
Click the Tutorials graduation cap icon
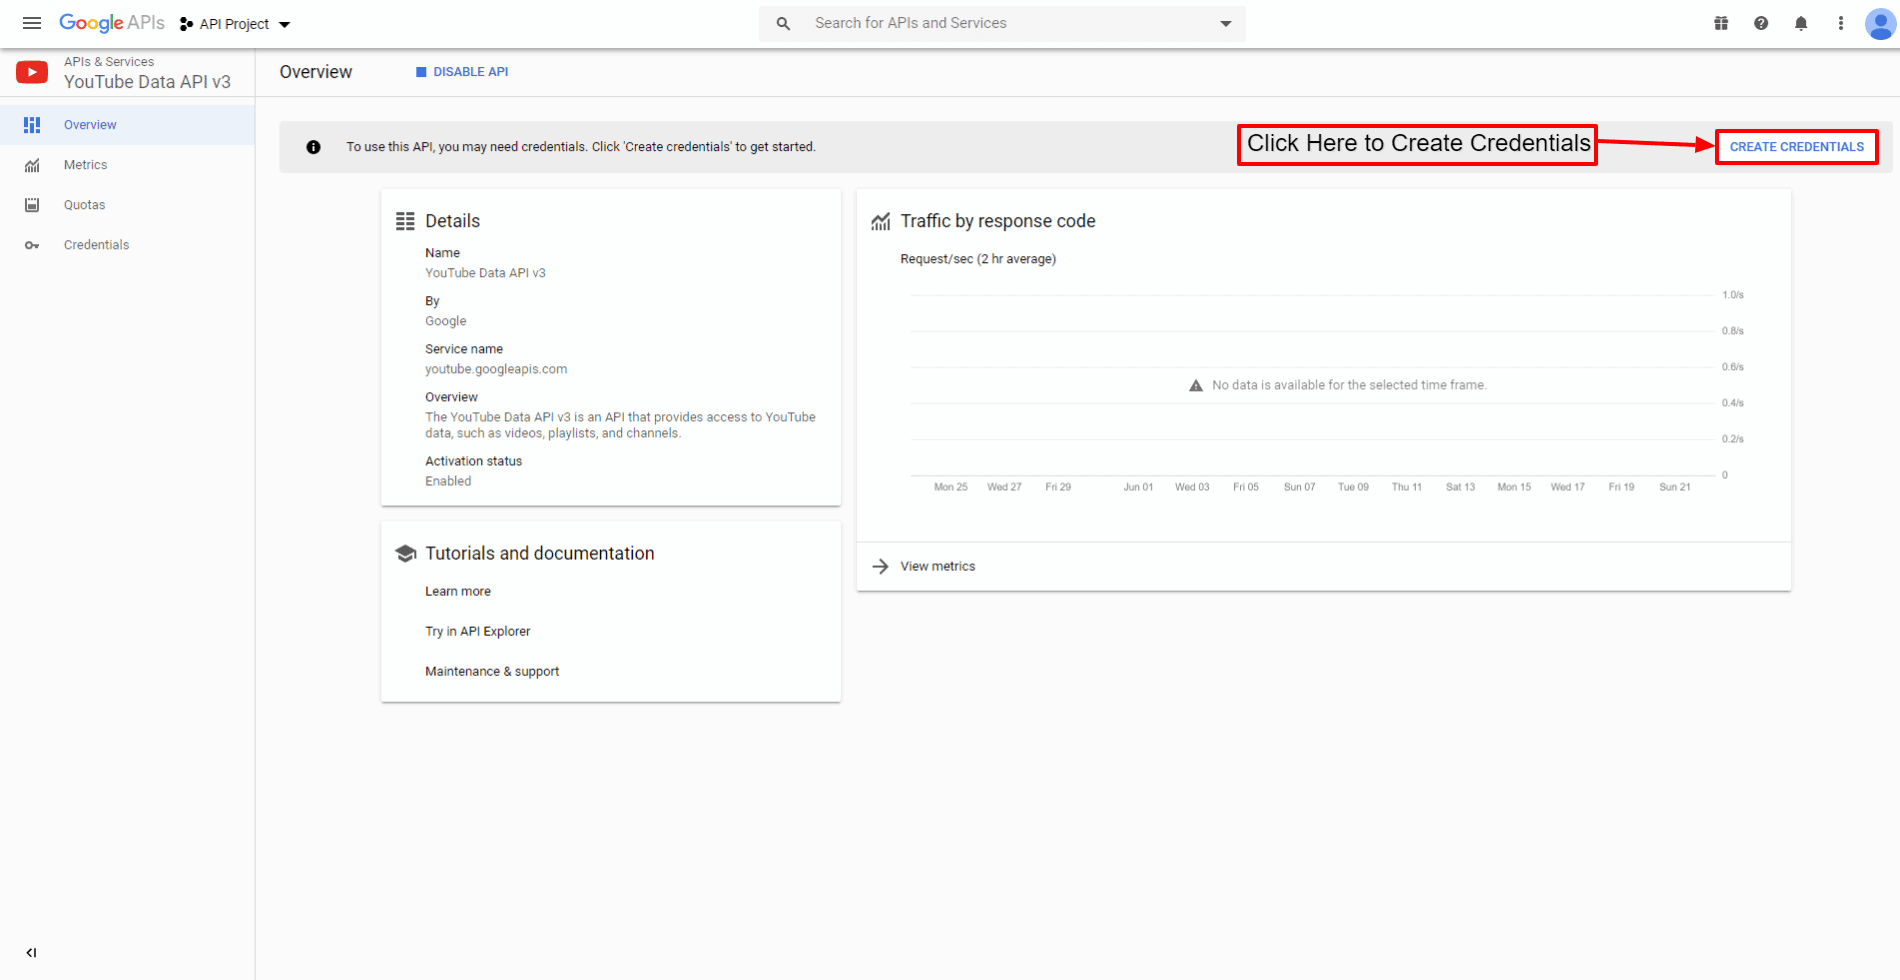(x=405, y=553)
